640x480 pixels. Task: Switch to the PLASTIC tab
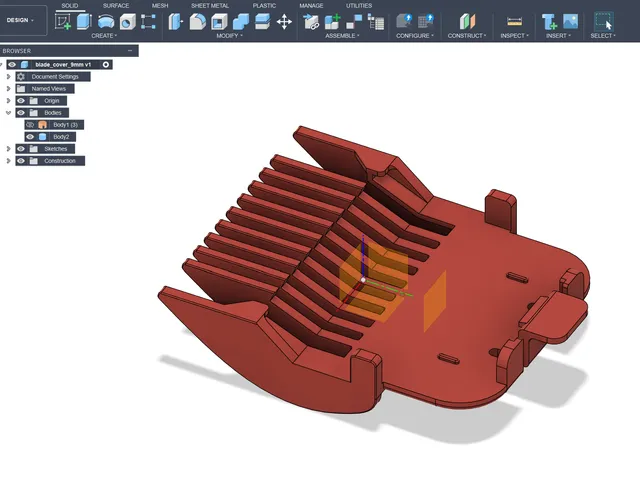tap(264, 6)
